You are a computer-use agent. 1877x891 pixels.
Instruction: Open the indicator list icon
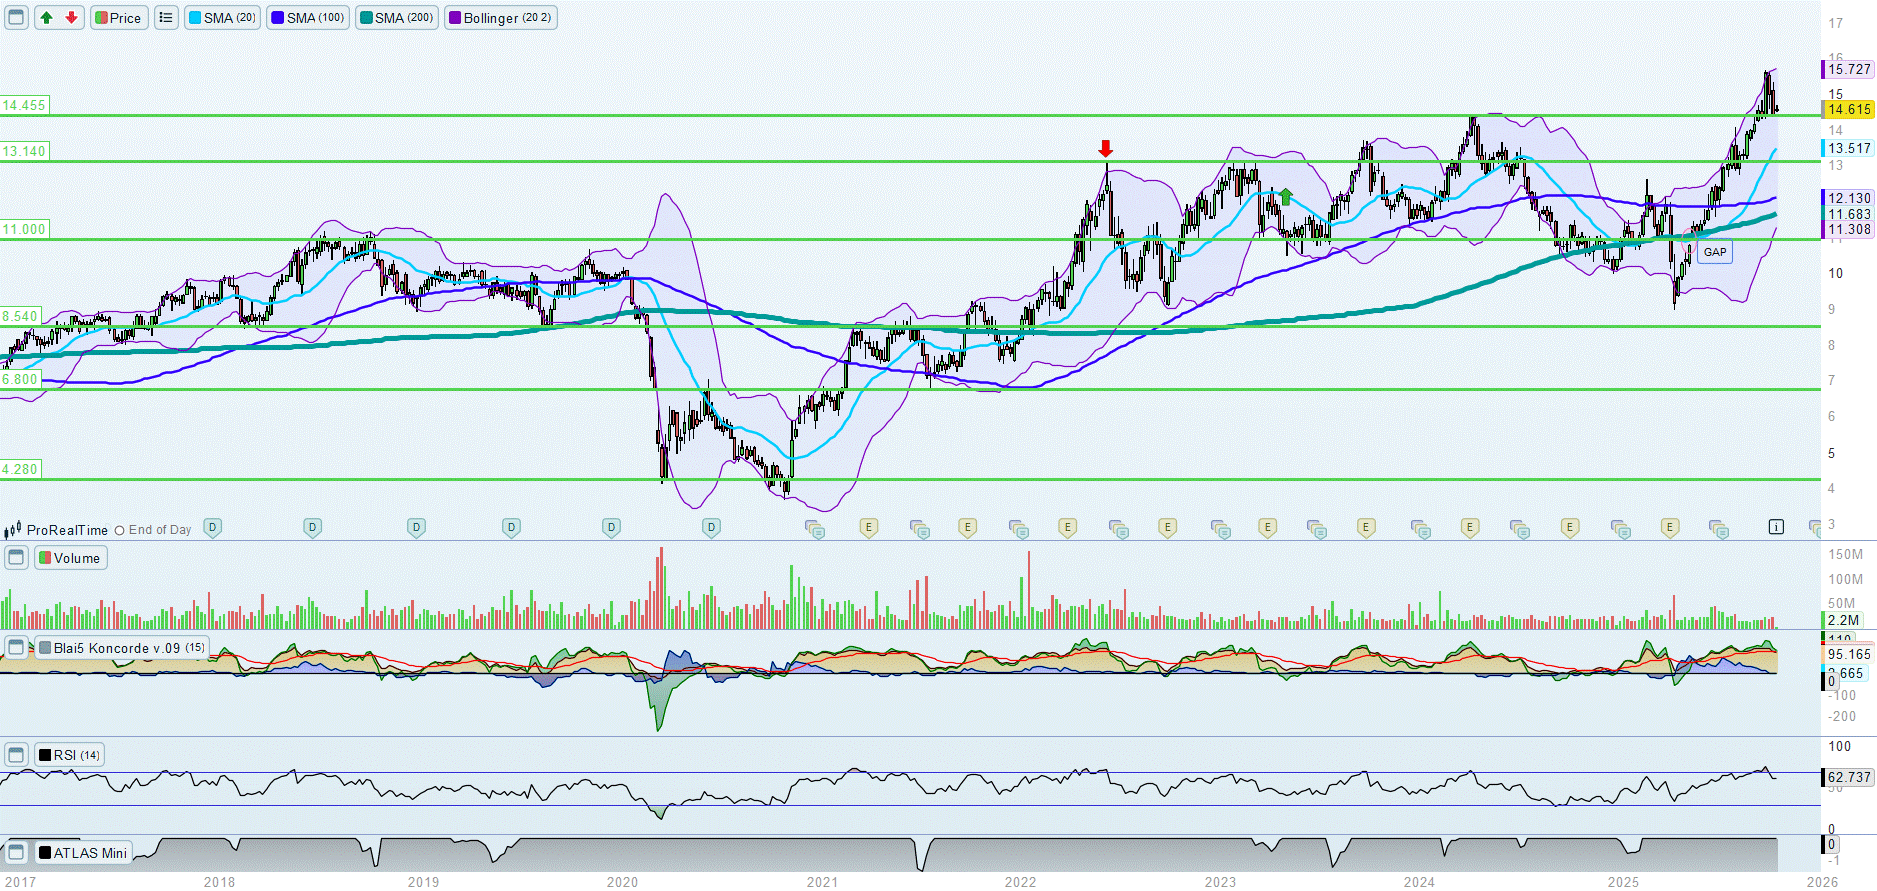coord(166,18)
